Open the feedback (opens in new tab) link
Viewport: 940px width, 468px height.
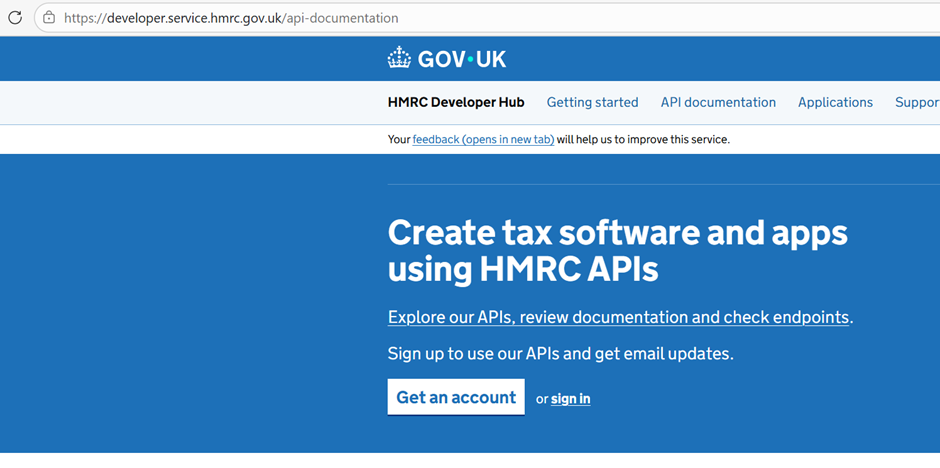483,140
